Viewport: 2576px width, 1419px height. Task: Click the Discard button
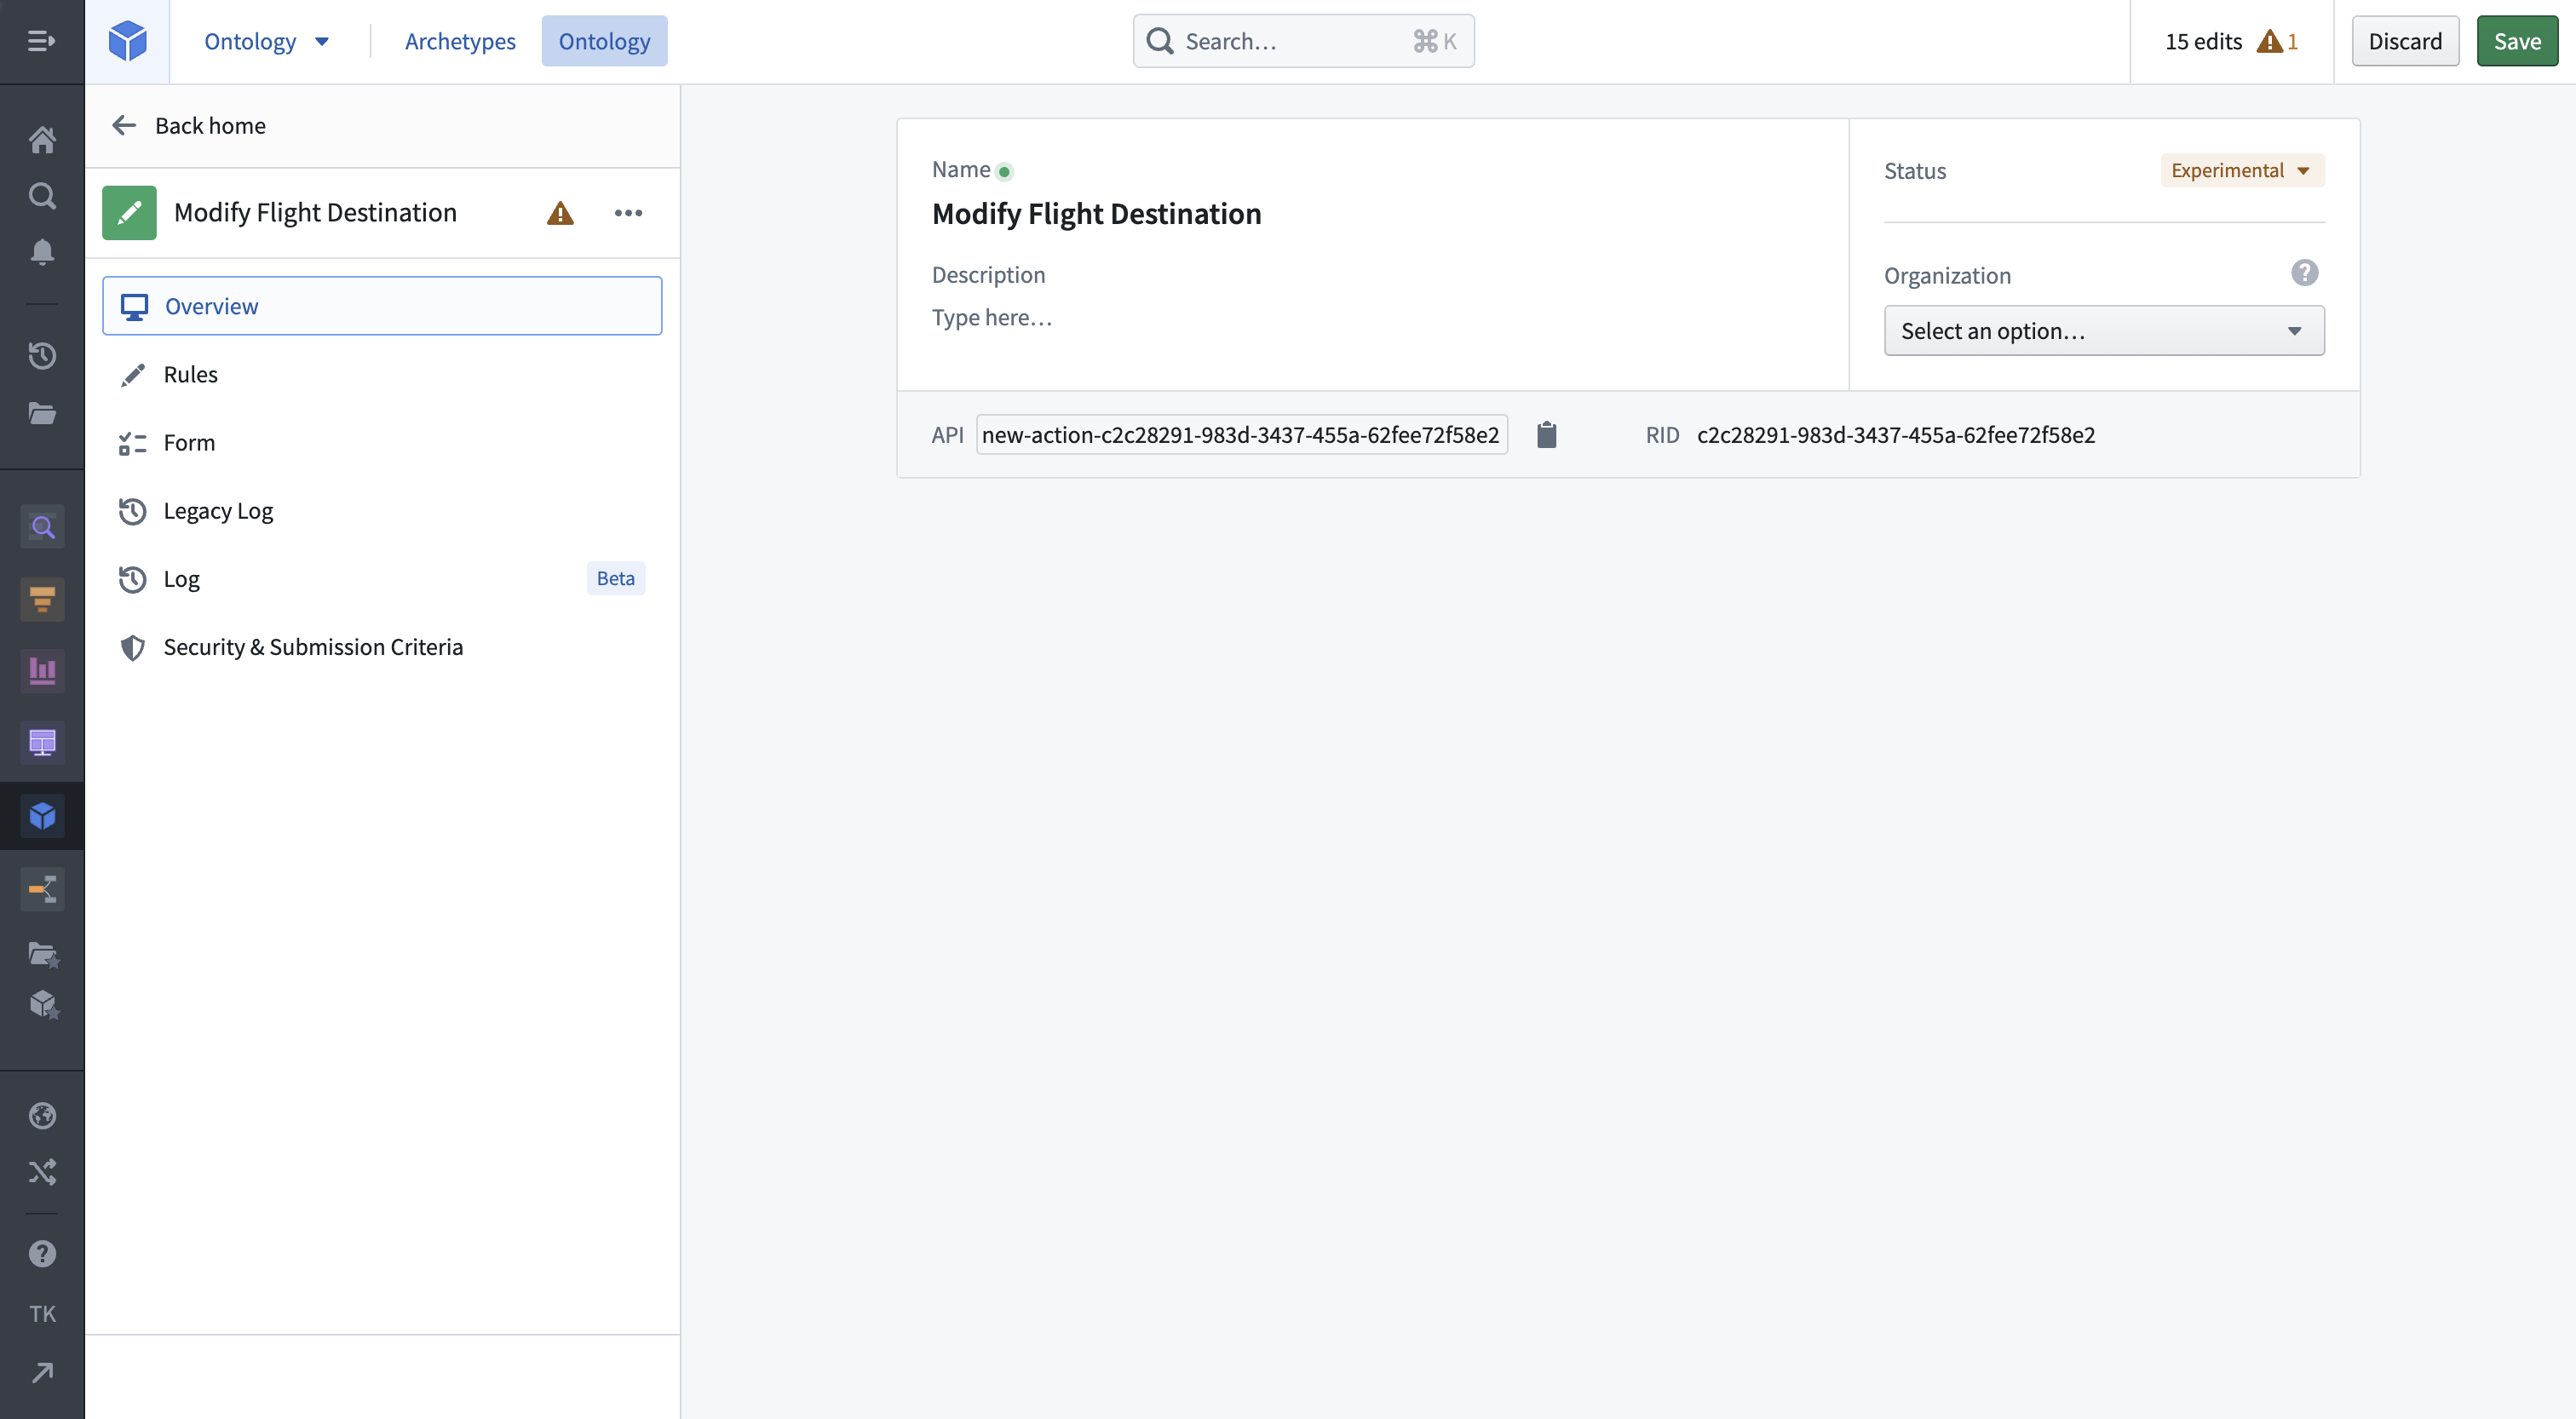(2404, 41)
